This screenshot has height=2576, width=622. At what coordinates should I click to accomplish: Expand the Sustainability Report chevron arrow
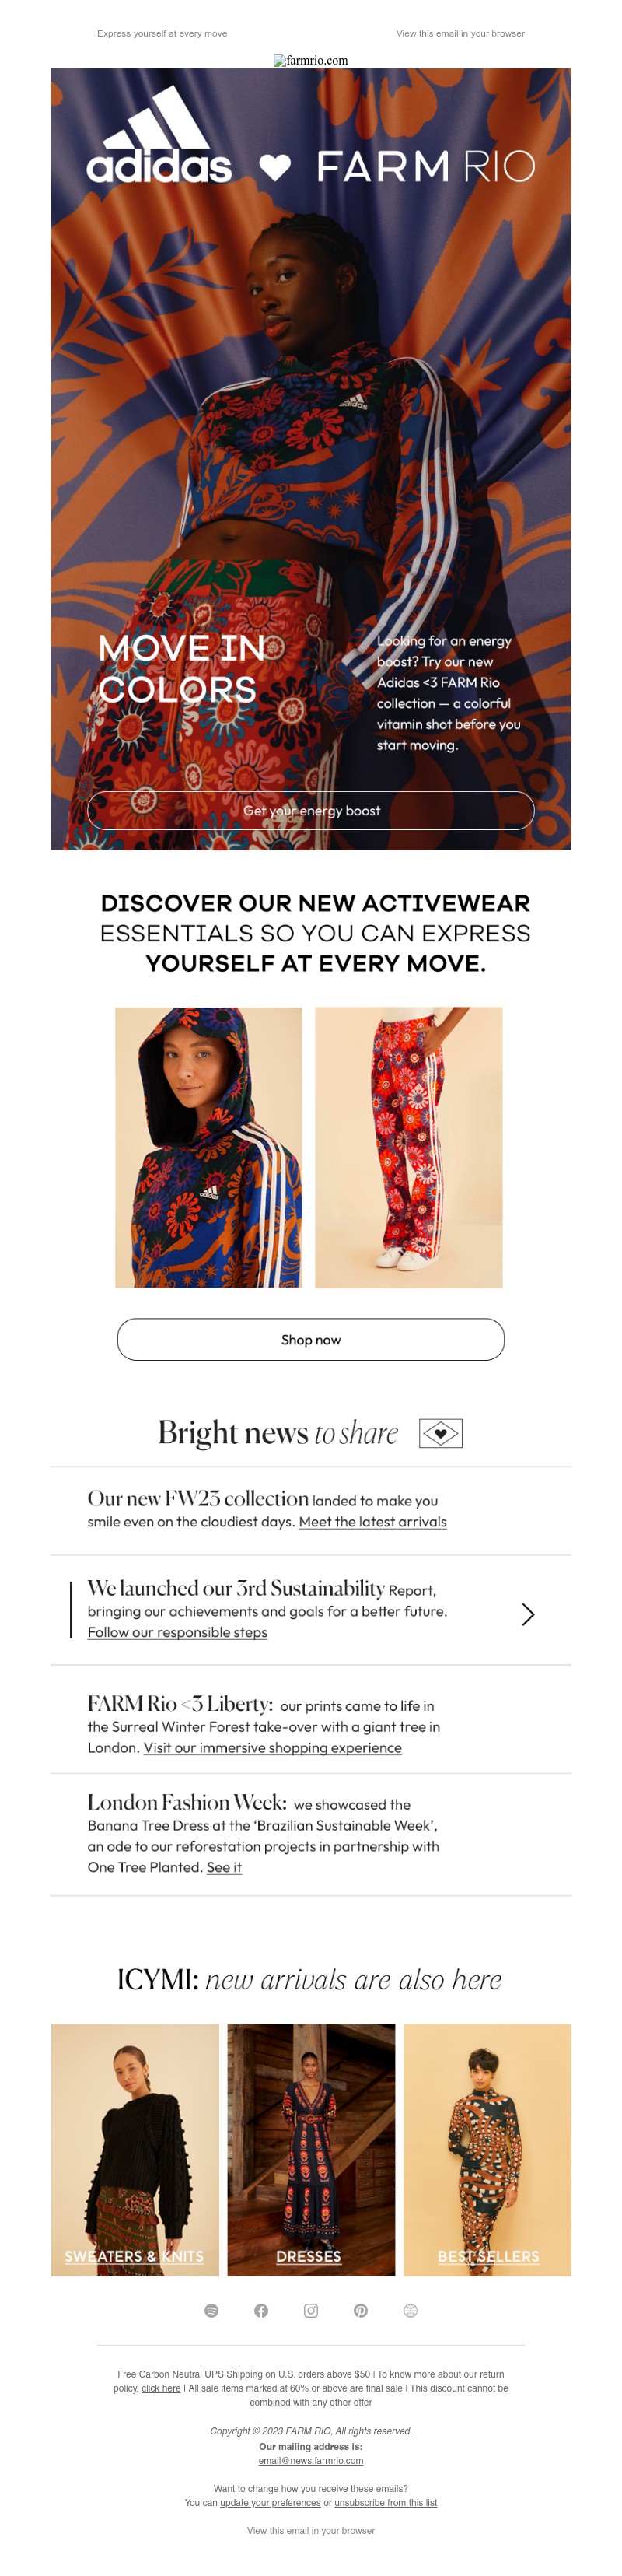point(528,1614)
